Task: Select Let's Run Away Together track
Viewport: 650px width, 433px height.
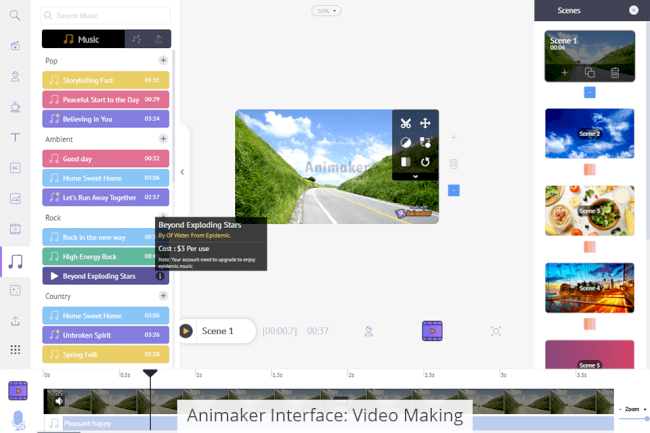Action: point(106,197)
